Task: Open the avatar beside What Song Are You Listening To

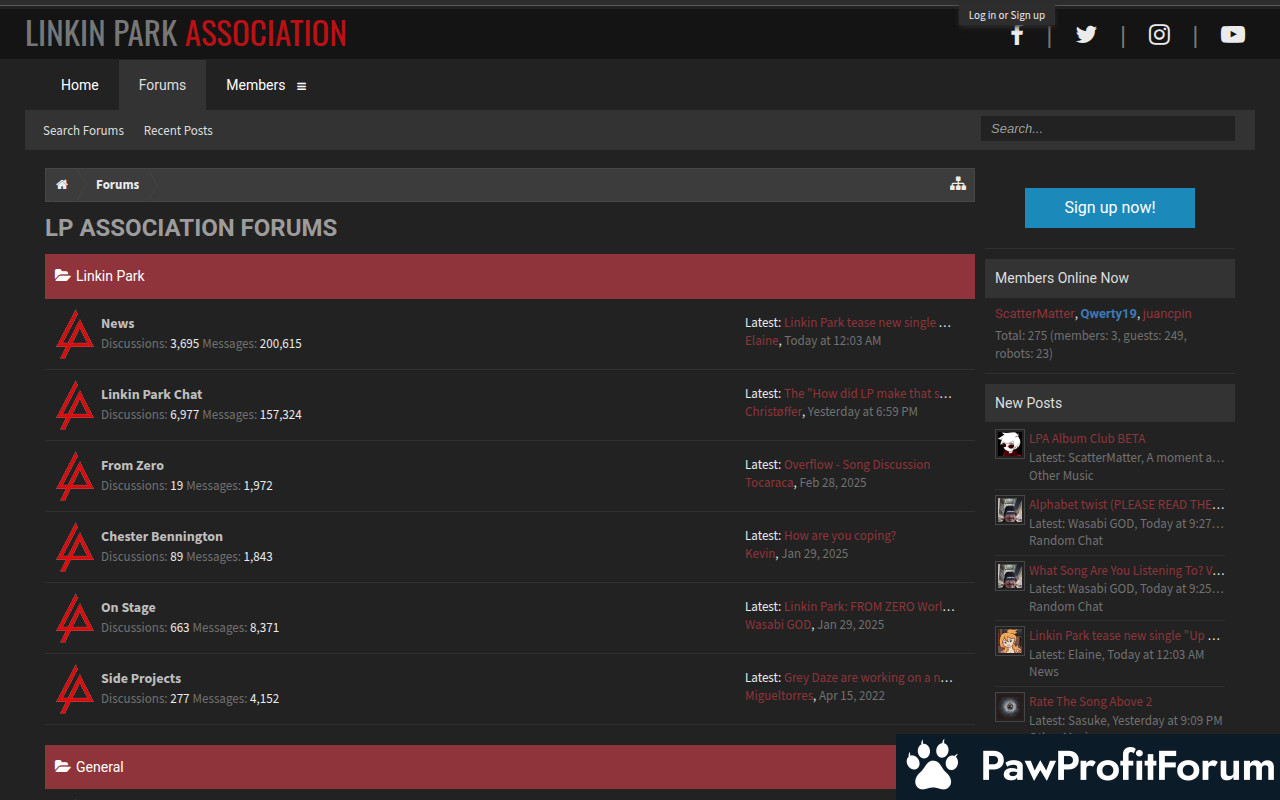Action: [x=1010, y=576]
